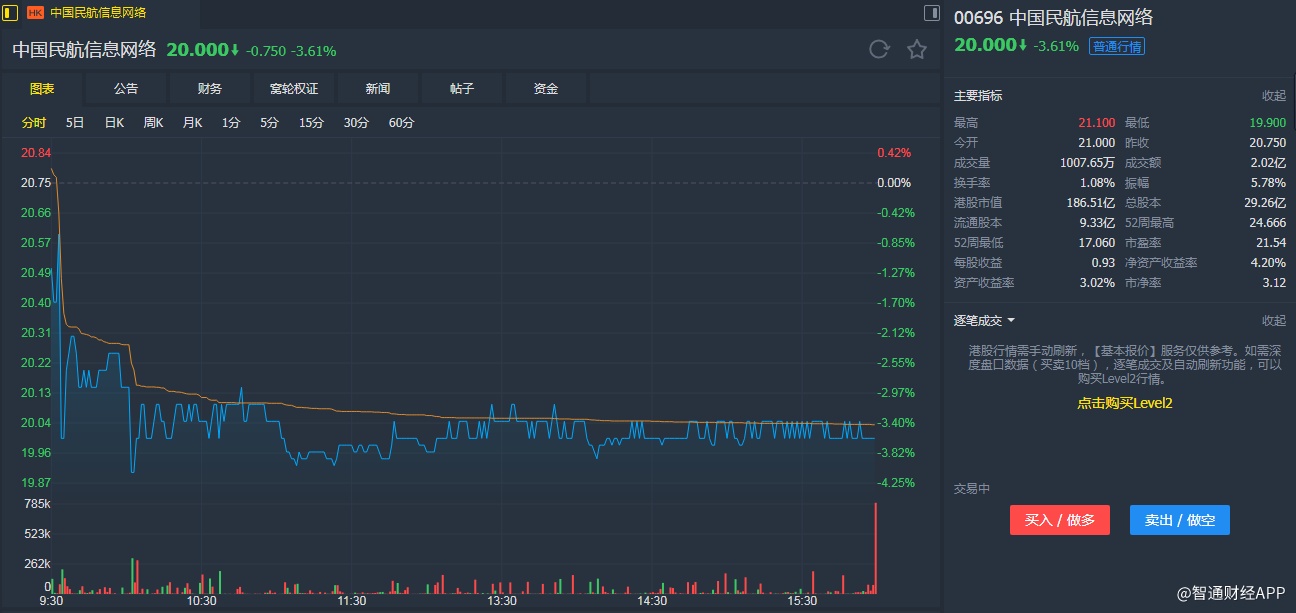Open the 新闻 tab
The height and width of the screenshot is (613, 1296).
click(x=378, y=89)
